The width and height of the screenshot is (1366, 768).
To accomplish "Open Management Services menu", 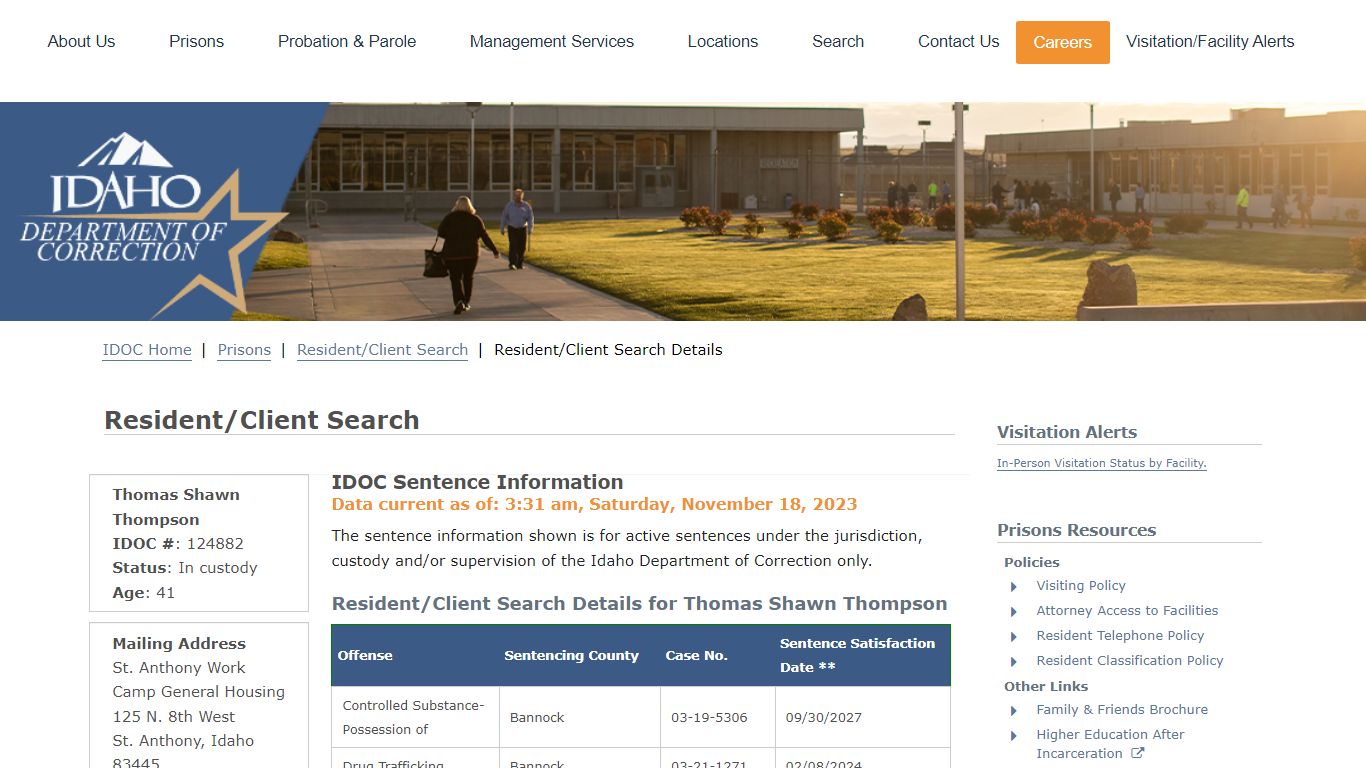I will pyautogui.click(x=552, y=41).
